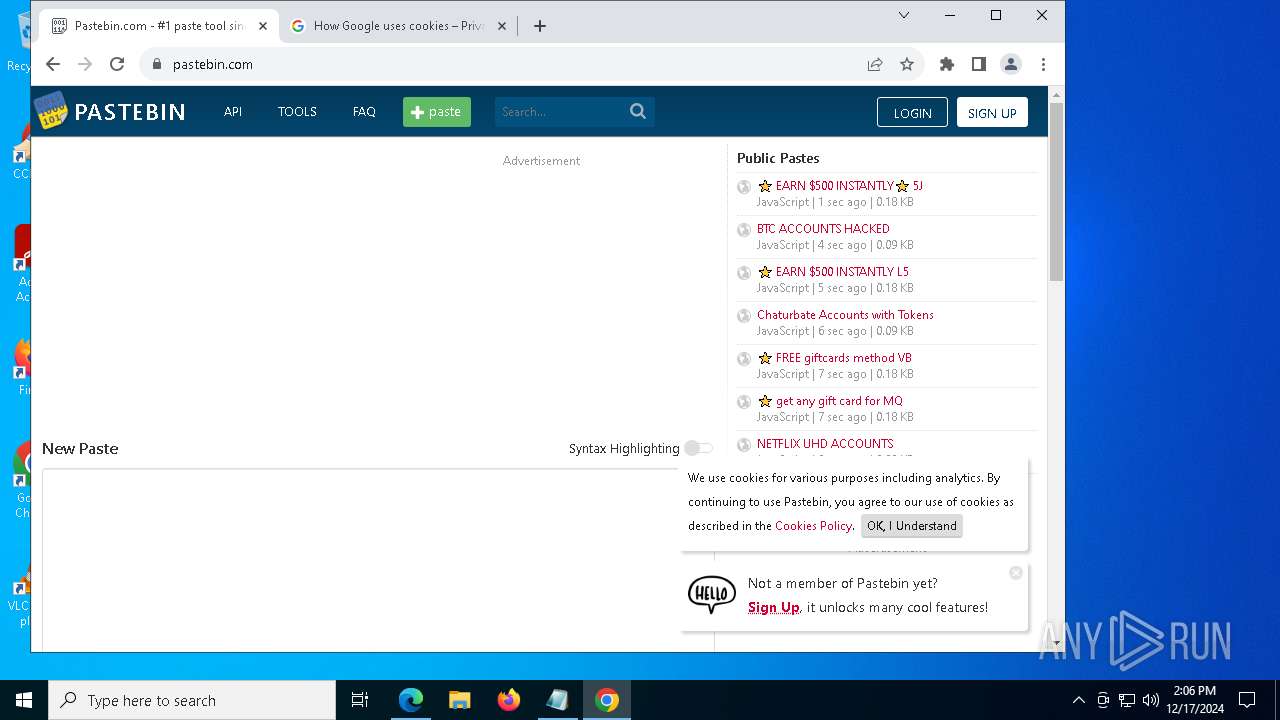1280x720 pixels.
Task: Close the 'Not a member' popup
Action: coord(1016,573)
